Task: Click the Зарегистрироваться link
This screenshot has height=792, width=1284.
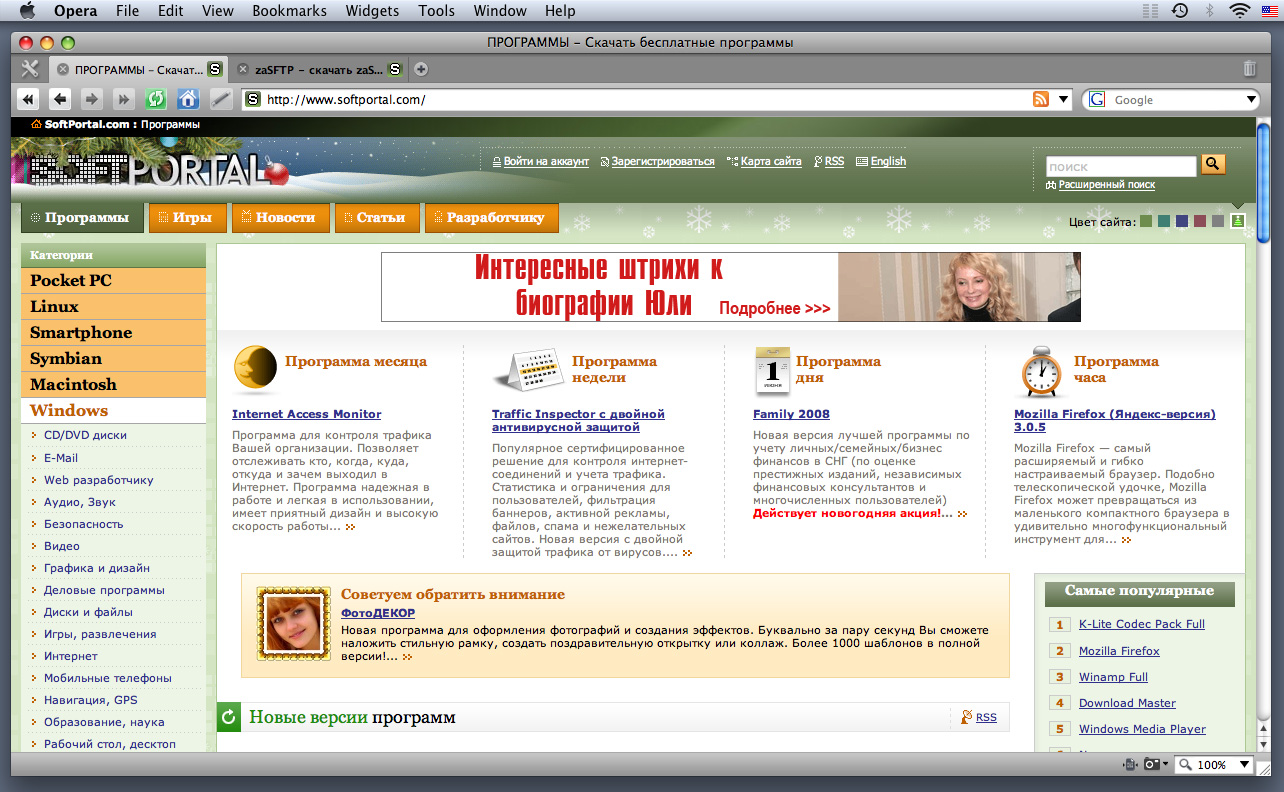Action: tap(663, 161)
